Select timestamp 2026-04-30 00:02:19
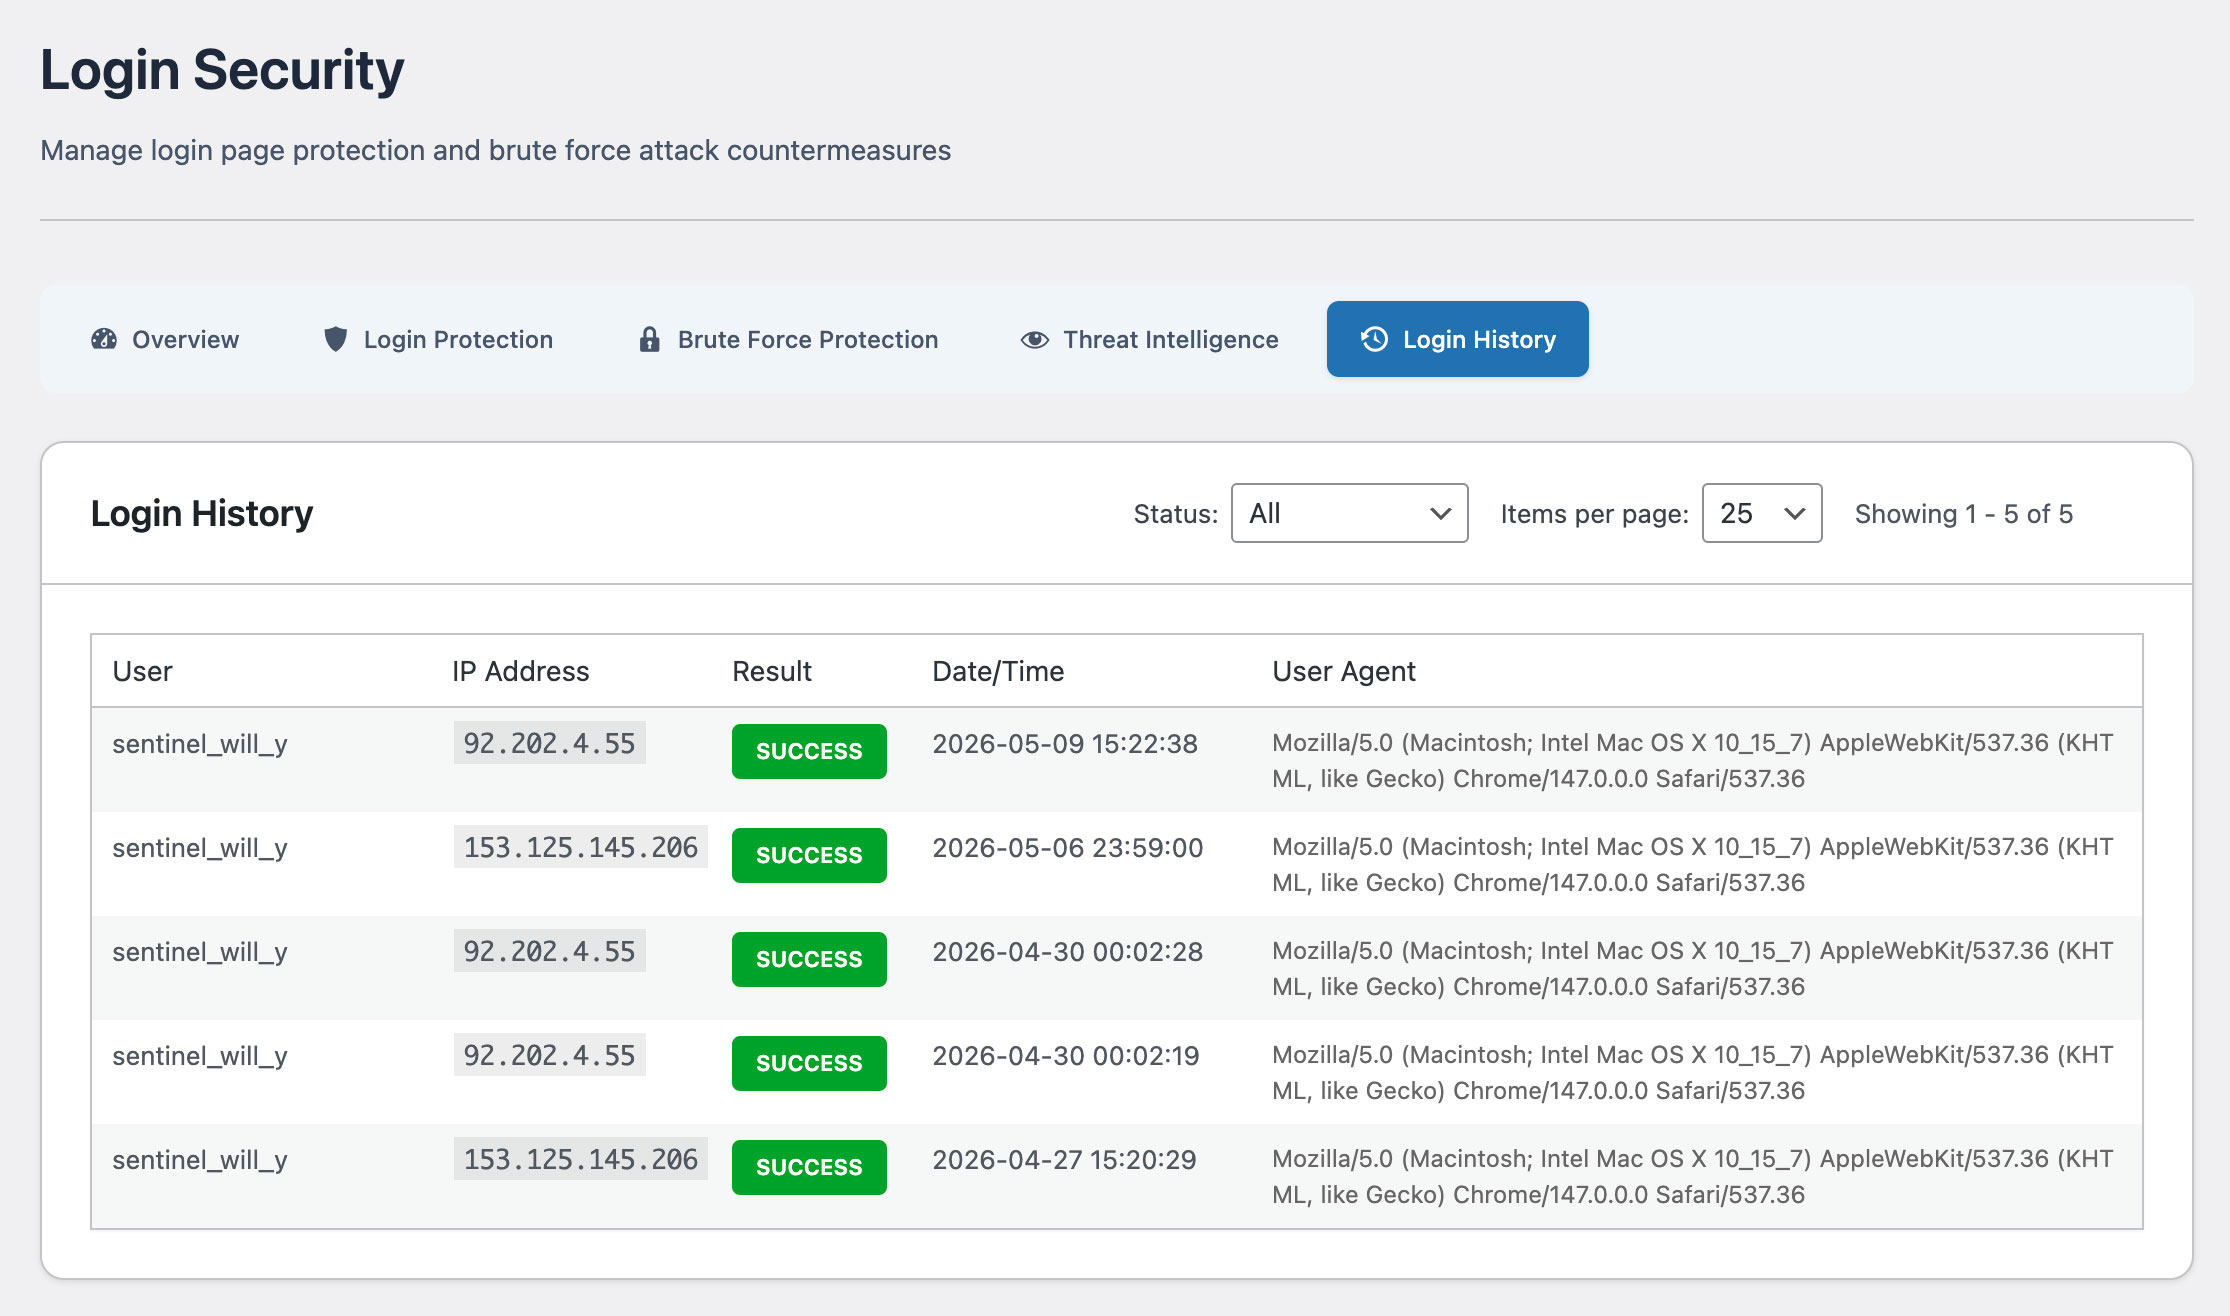The width and height of the screenshot is (2230, 1316). 1066,1055
